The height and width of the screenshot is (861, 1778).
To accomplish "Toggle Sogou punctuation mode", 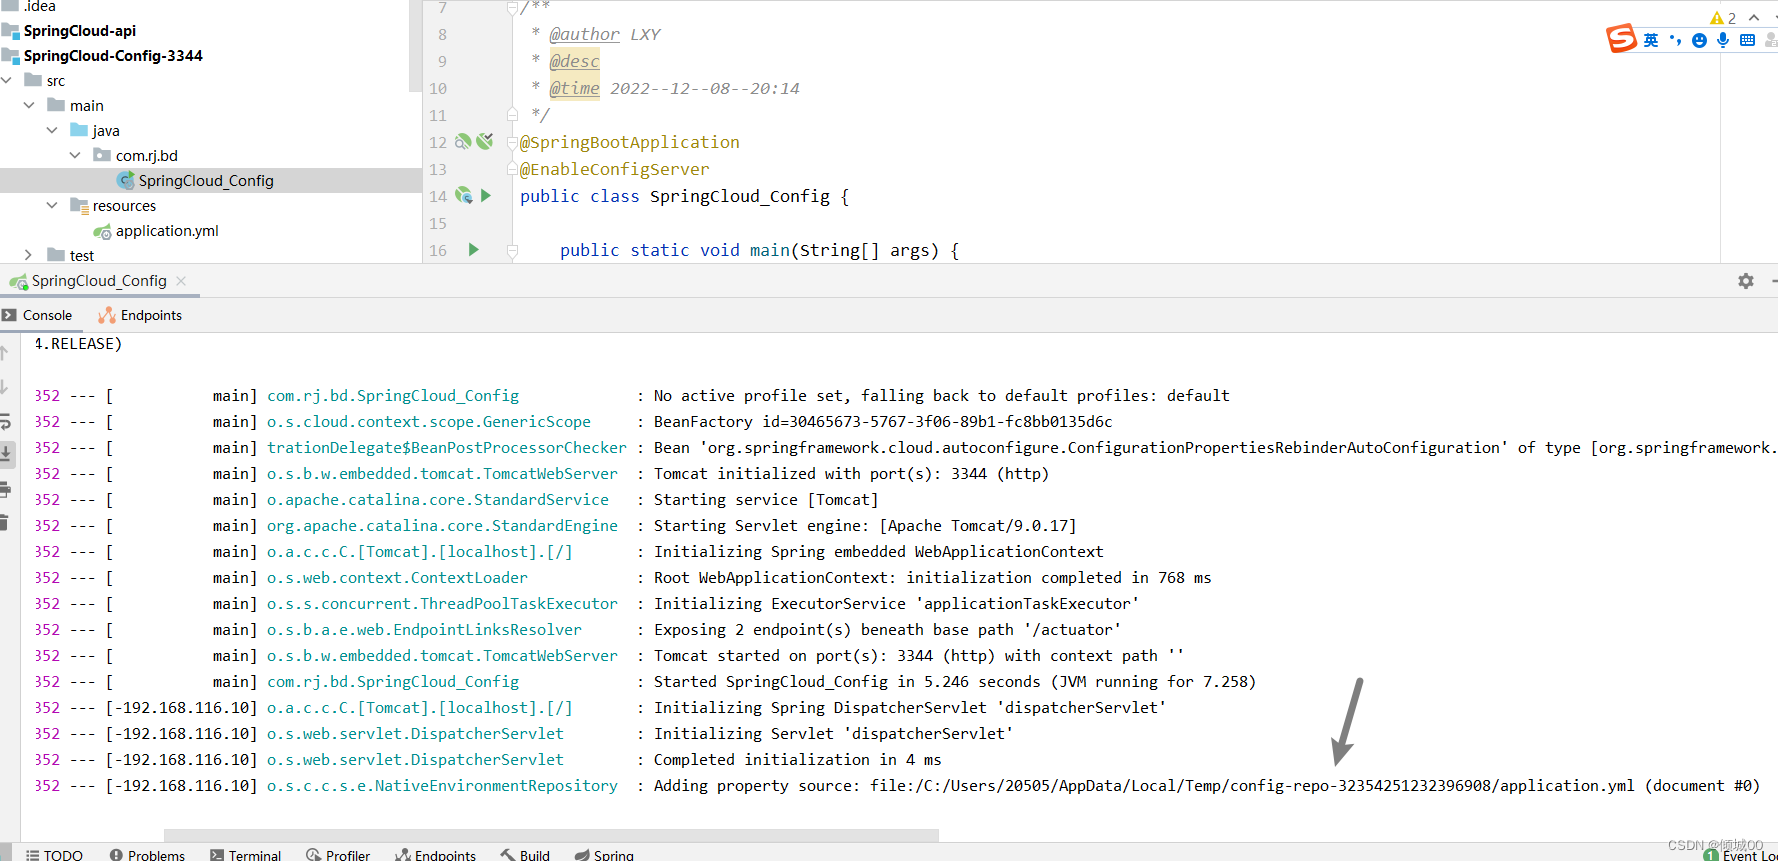I will [1675, 40].
